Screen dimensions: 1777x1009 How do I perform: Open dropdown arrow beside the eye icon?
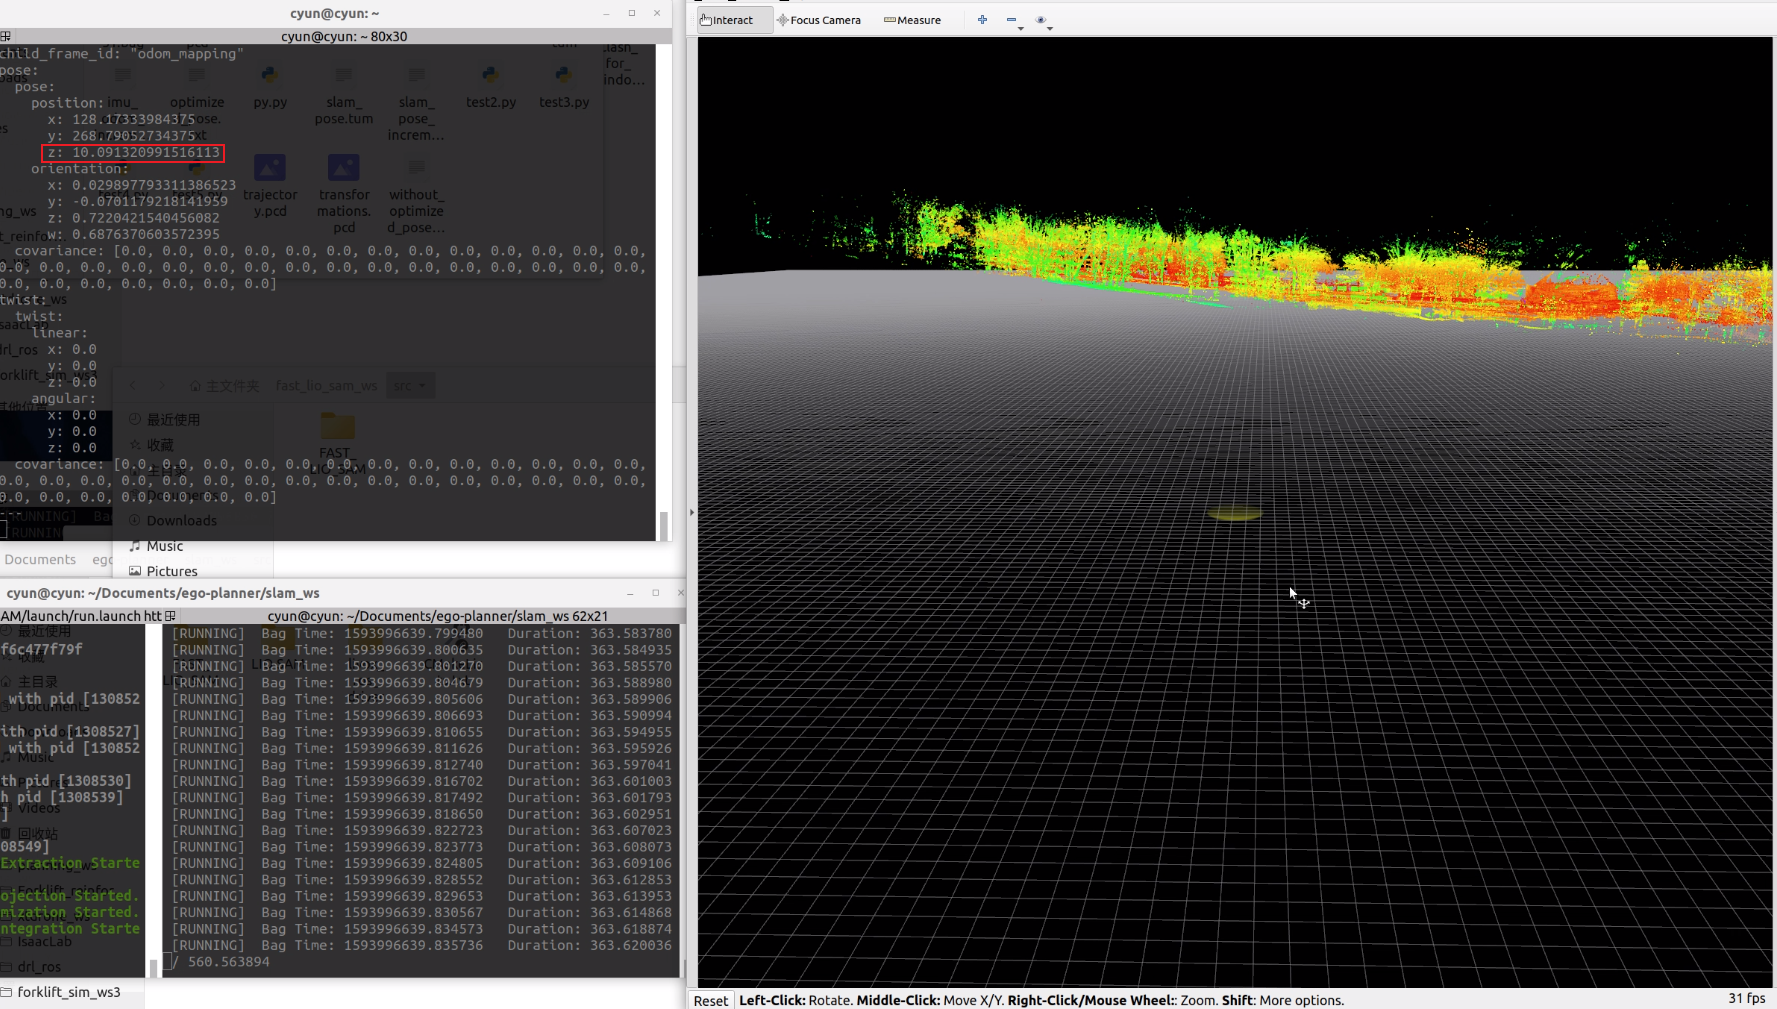coord(1050,28)
